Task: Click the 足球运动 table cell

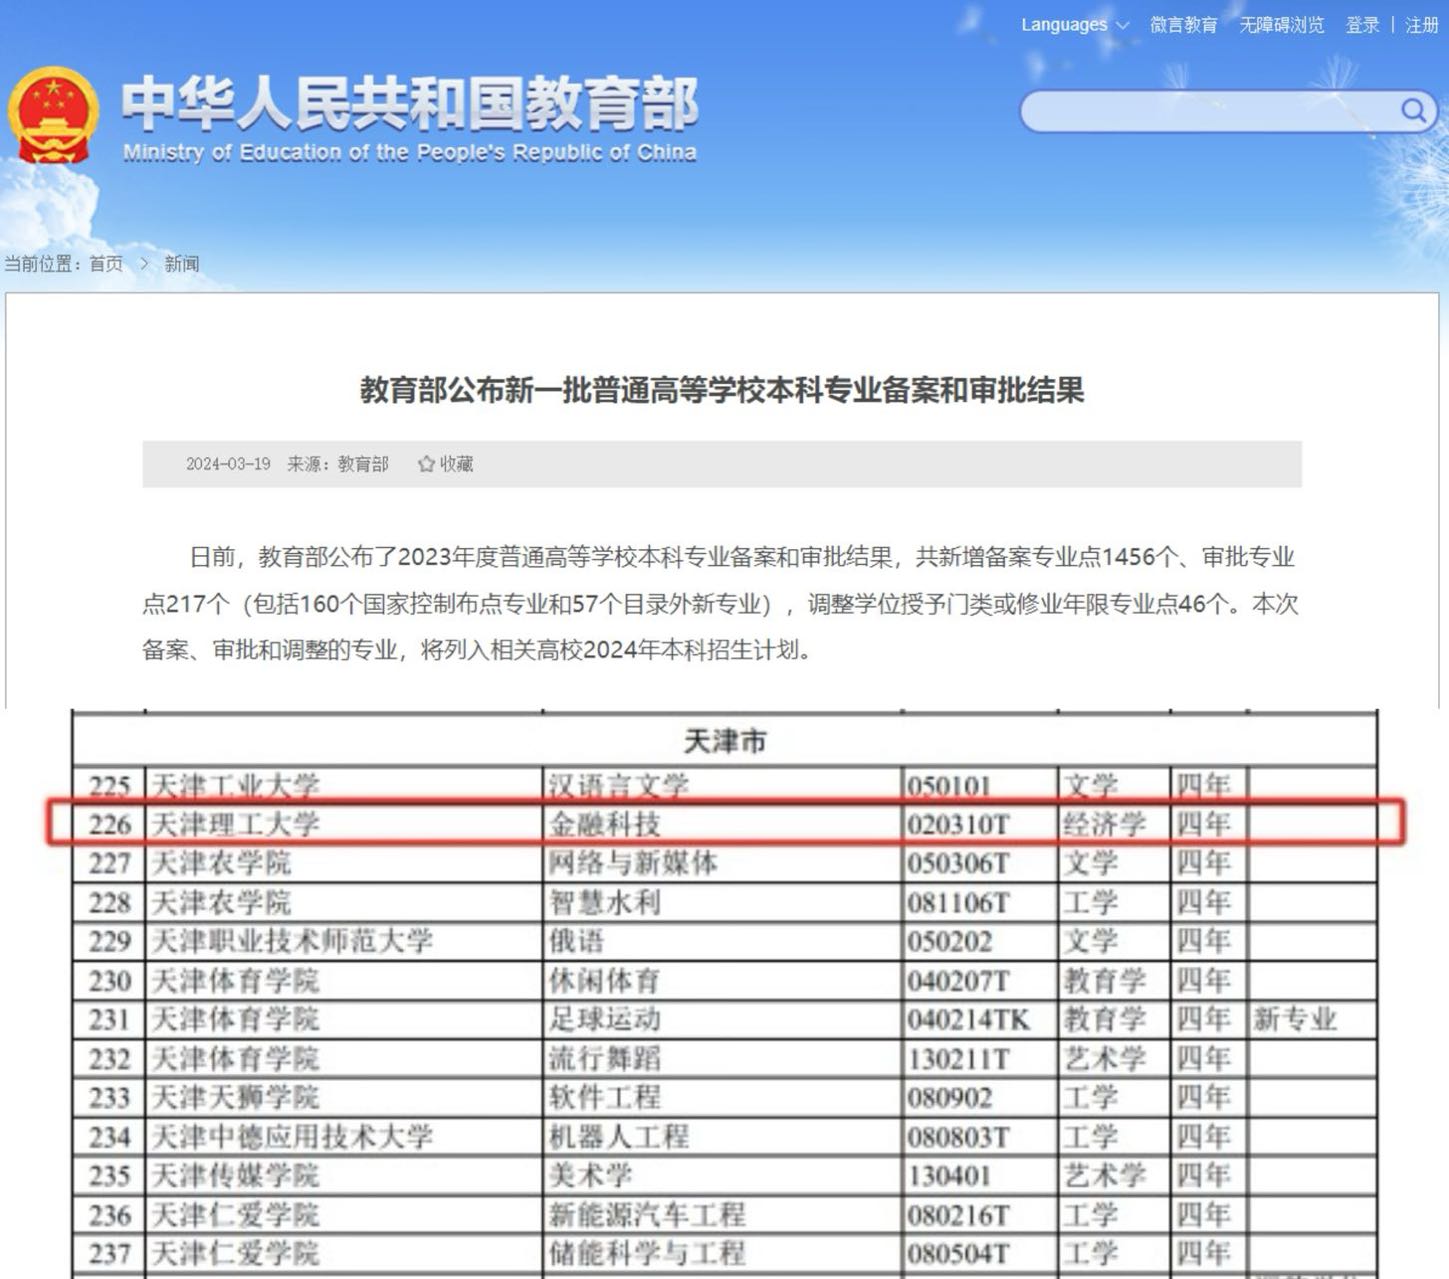Action: (x=604, y=1019)
